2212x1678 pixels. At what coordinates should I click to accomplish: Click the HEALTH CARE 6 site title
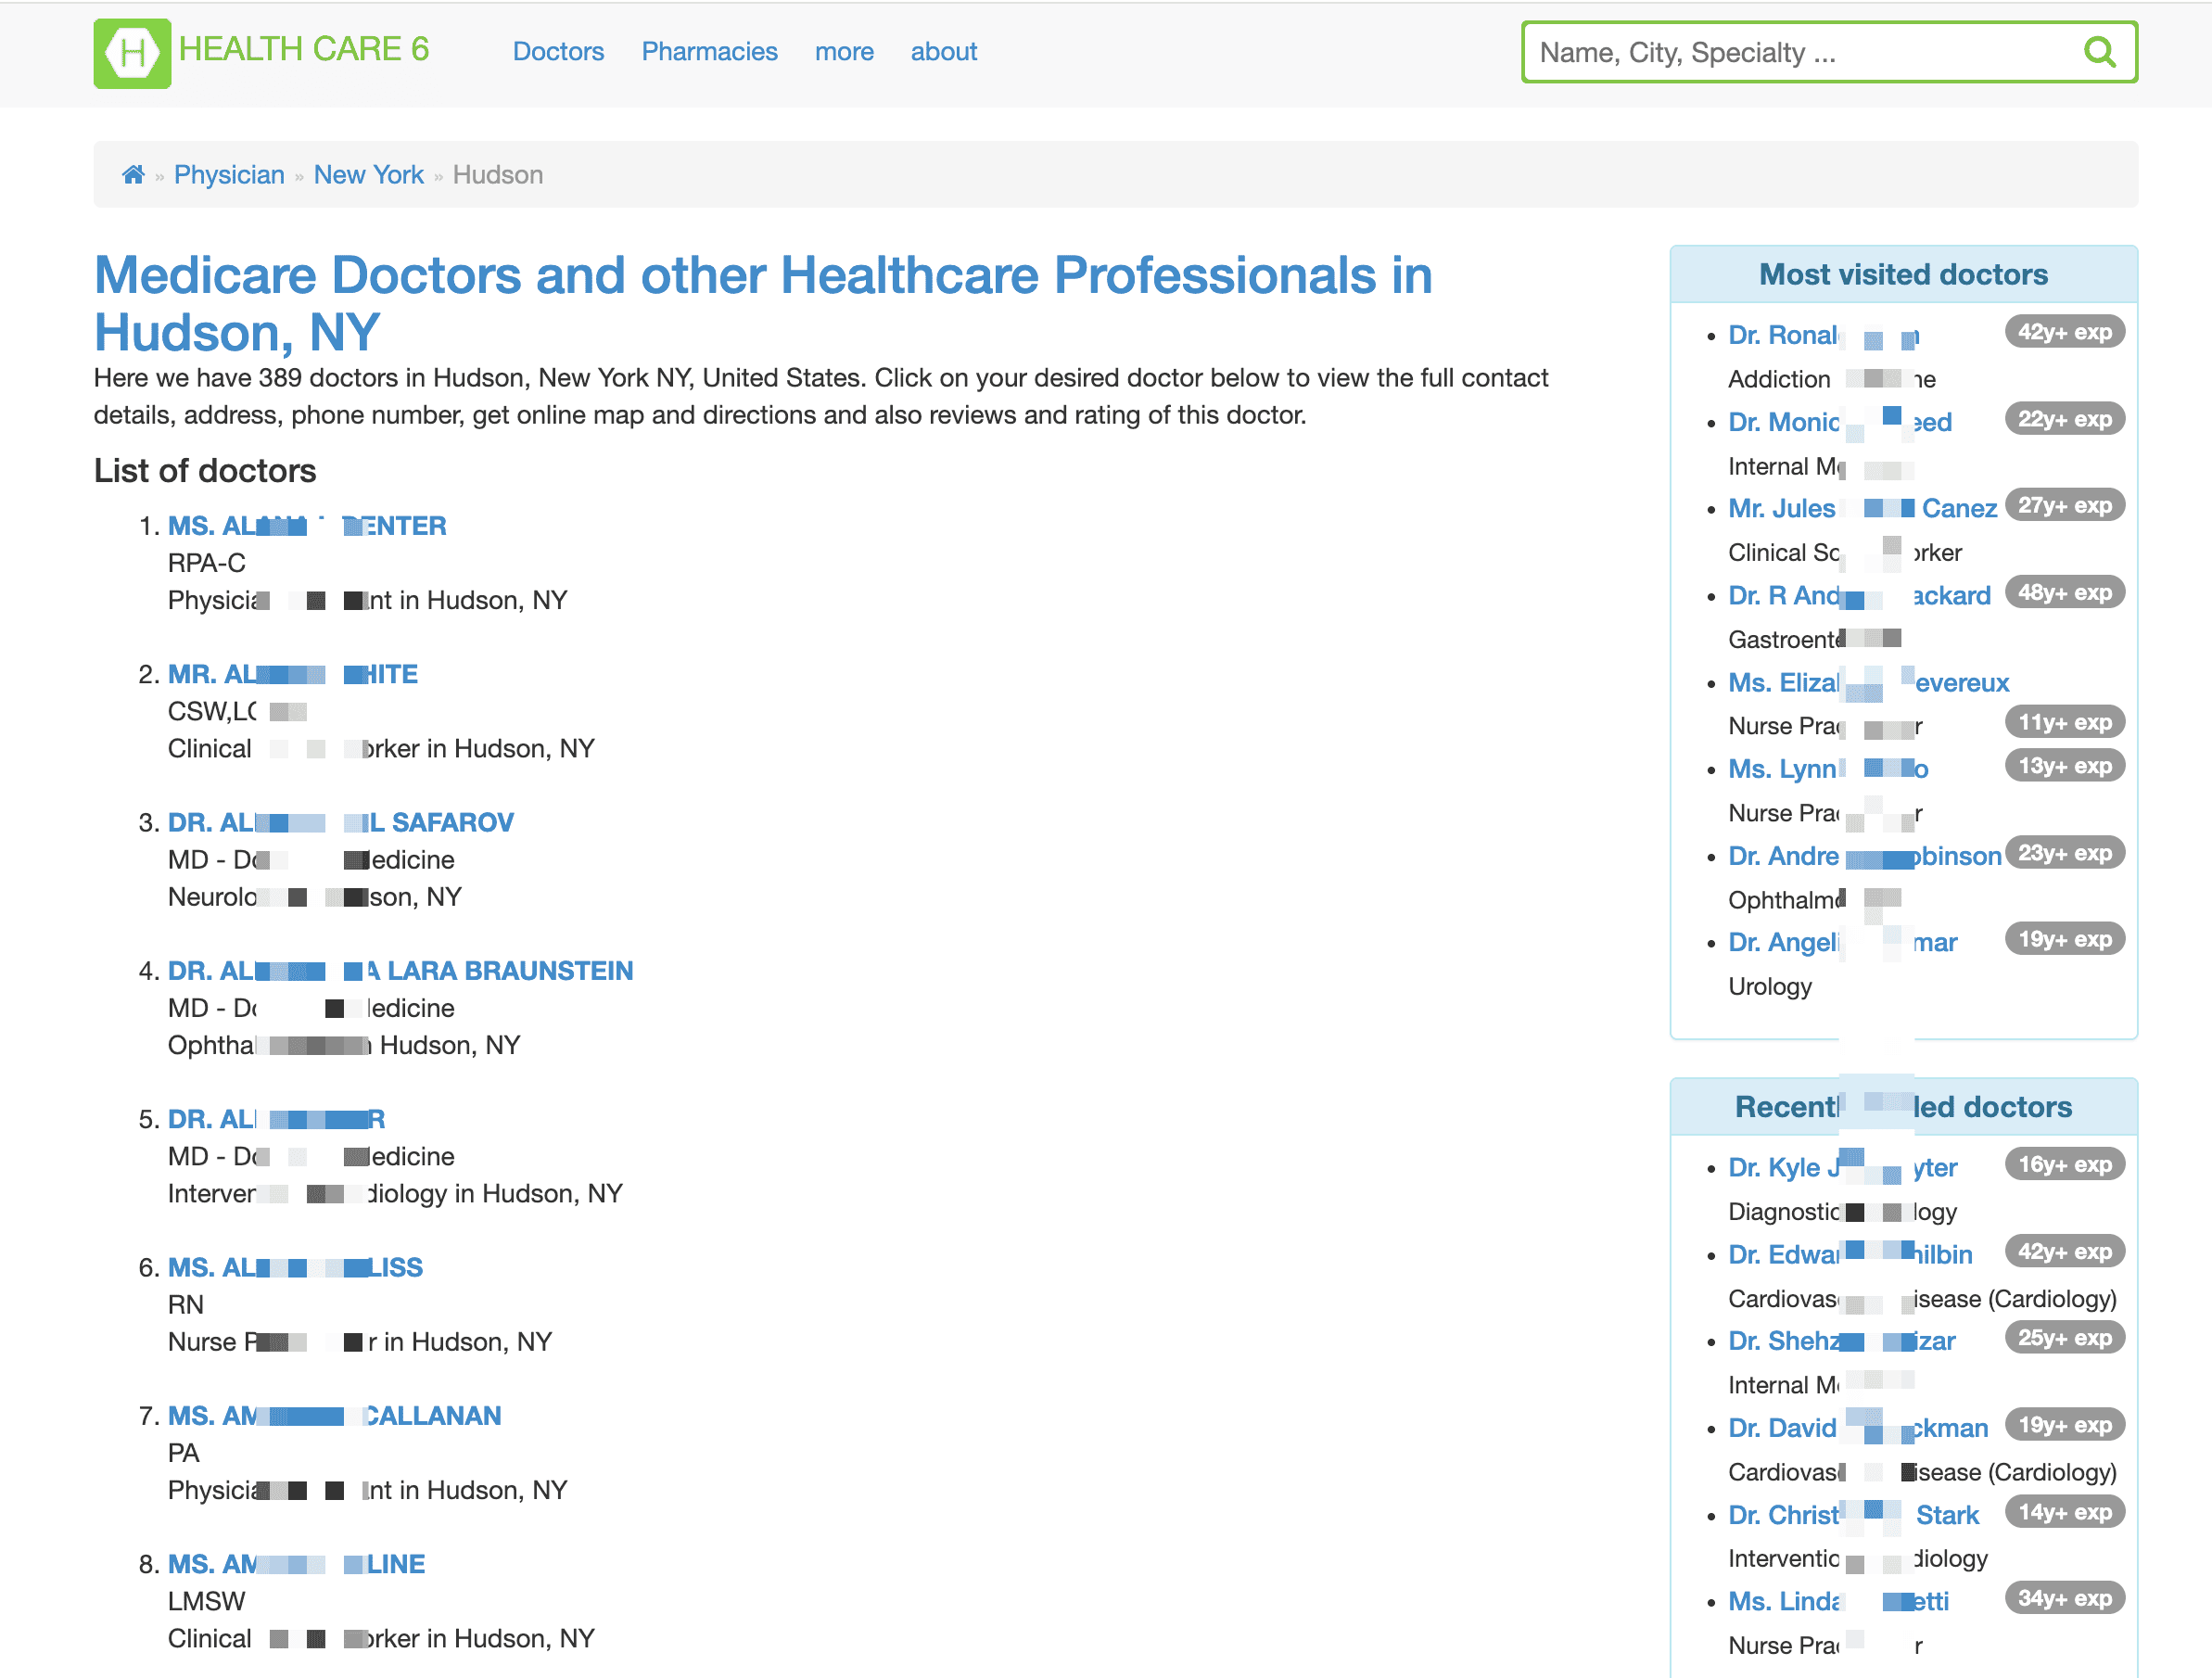[304, 49]
